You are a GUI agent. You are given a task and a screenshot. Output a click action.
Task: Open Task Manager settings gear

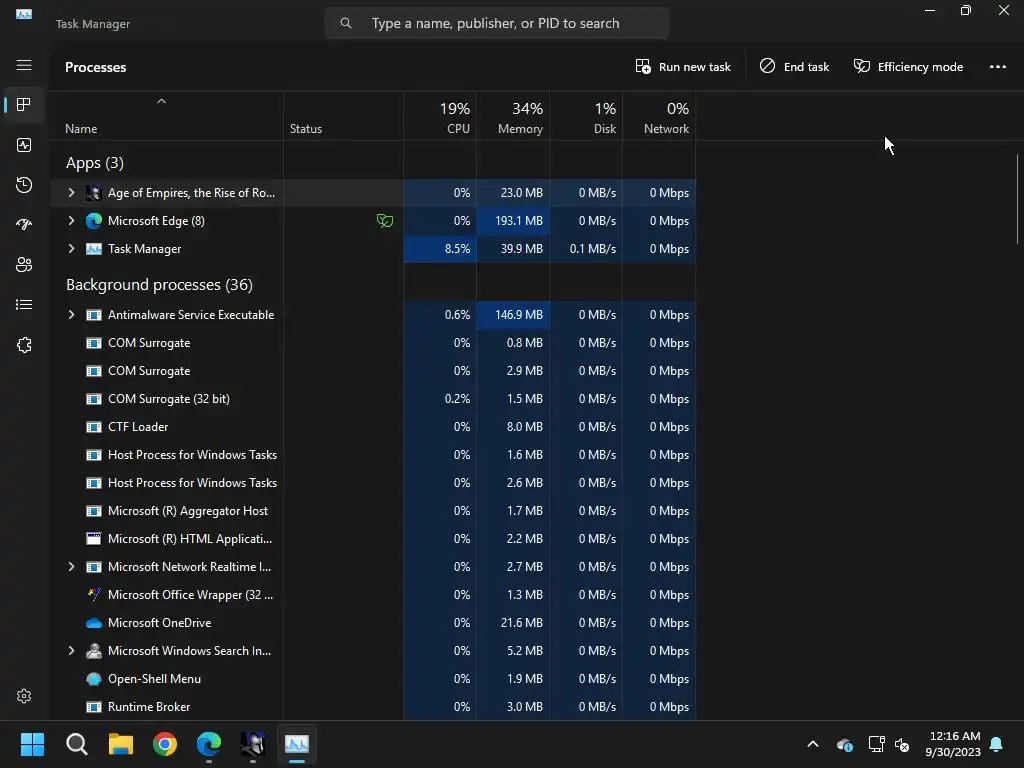[24, 696]
